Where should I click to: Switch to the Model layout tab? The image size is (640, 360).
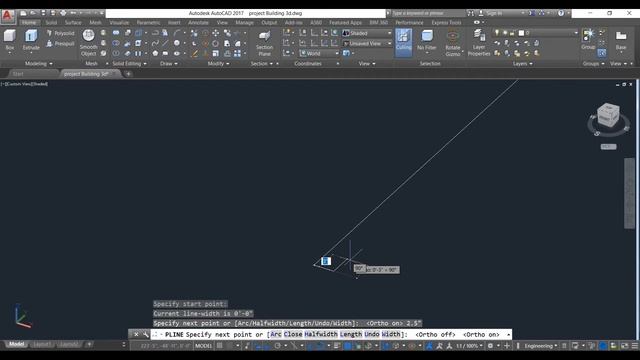pyautogui.click(x=16, y=344)
